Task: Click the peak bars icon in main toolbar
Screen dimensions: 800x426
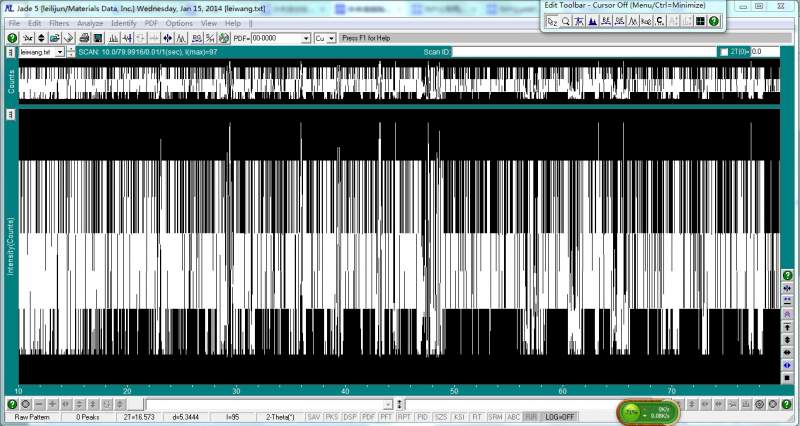Action: coord(113,38)
